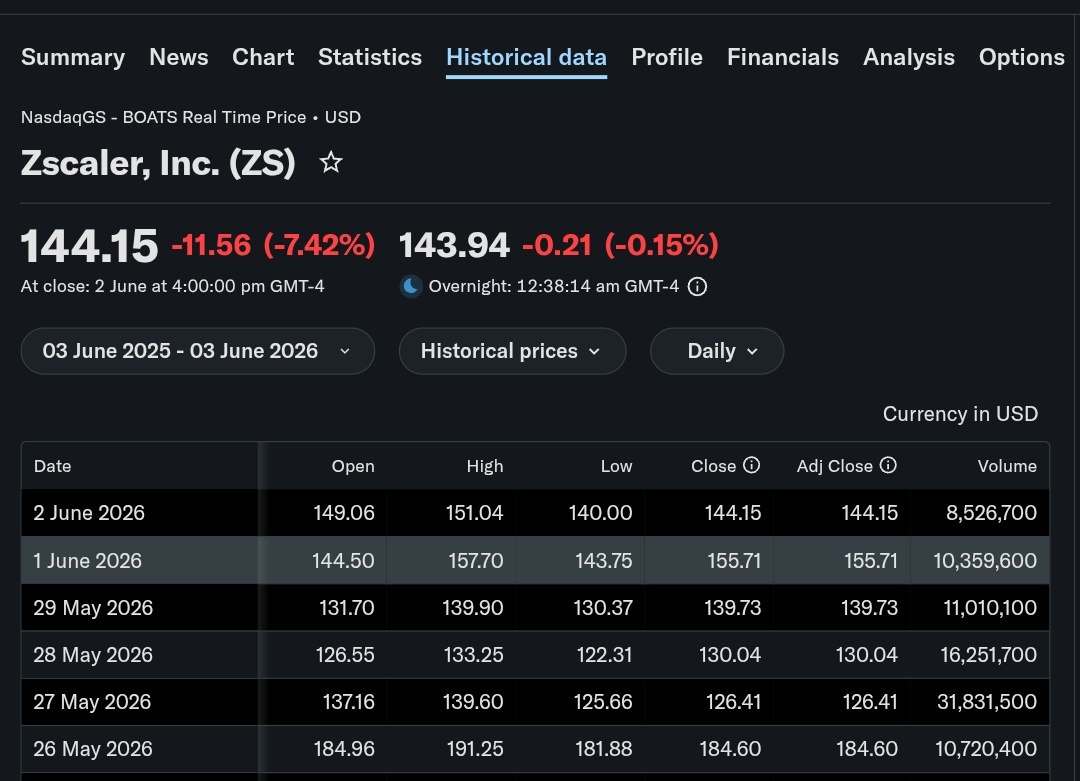Click the overnight moon icon
The image size is (1080, 781).
(x=411, y=287)
